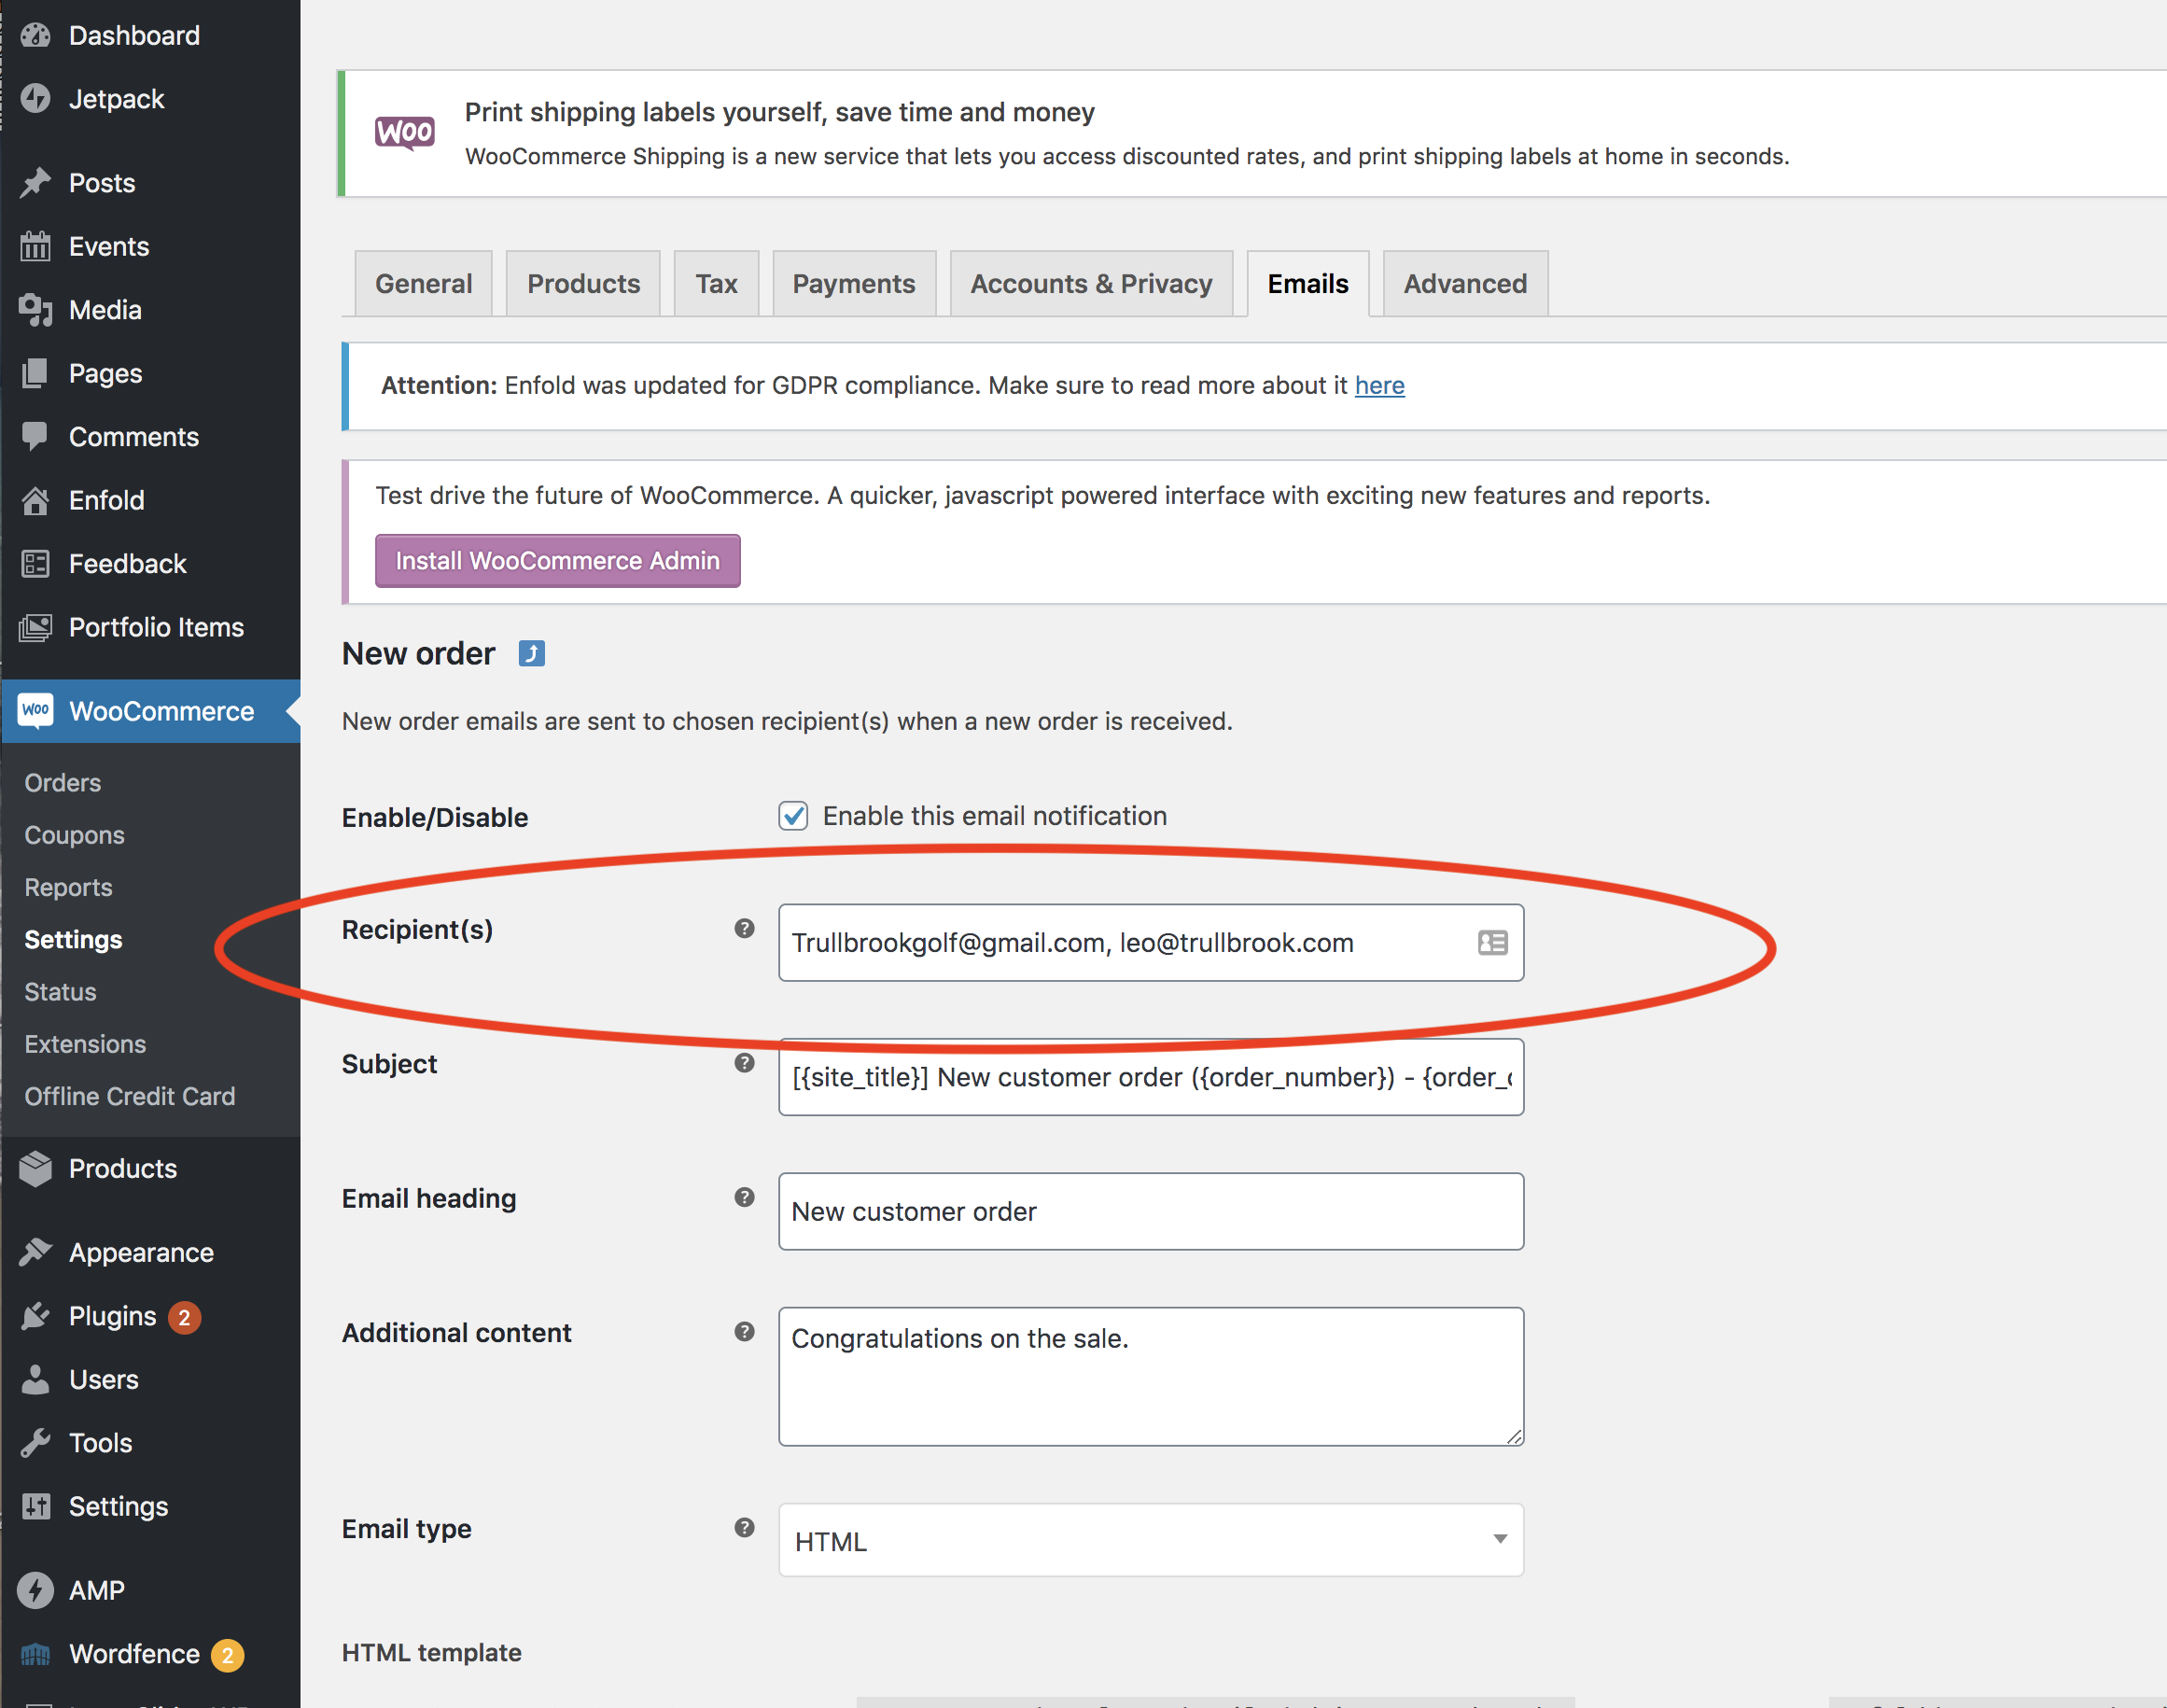Viewport: 2167px width, 1708px height.
Task: Switch to the Advanced settings tab
Action: tap(1465, 283)
